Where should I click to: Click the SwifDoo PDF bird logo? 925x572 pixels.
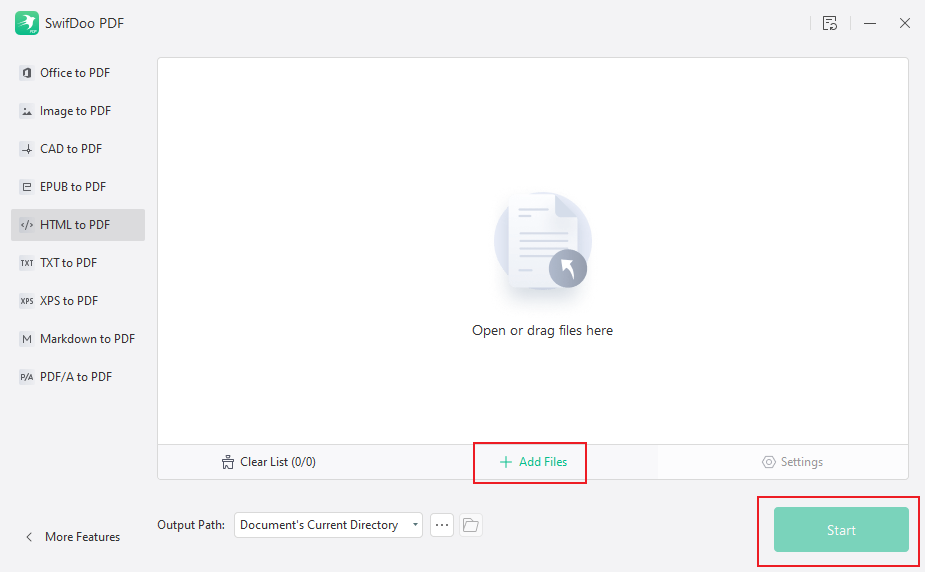(27, 23)
